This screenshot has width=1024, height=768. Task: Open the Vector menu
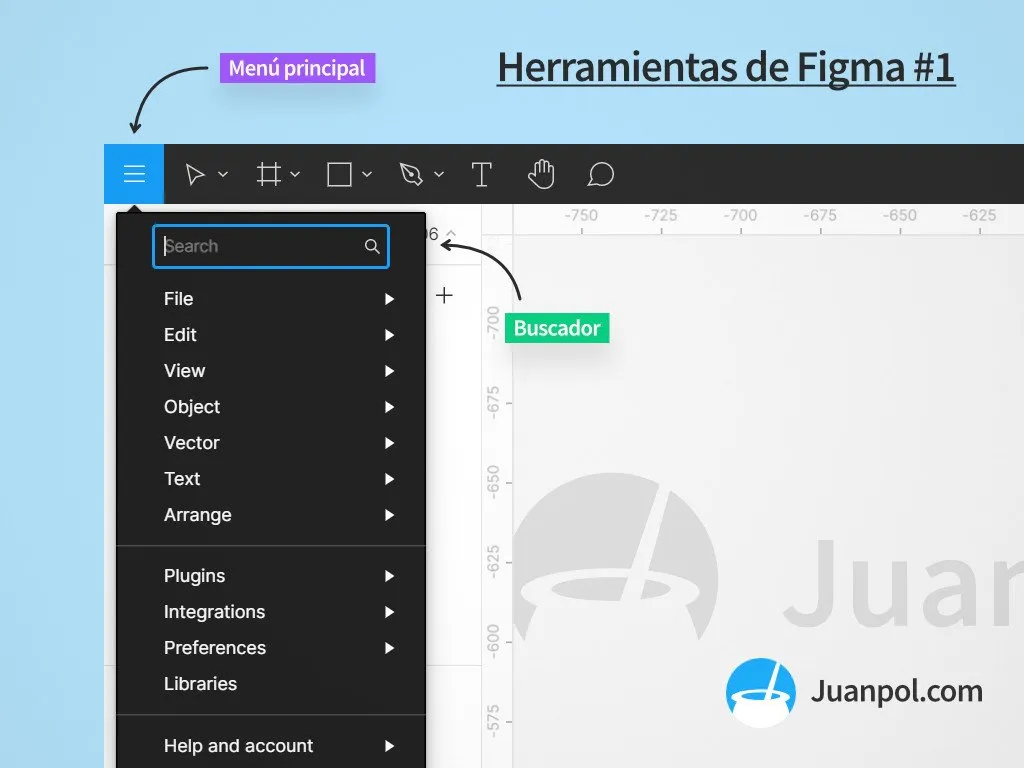(271, 443)
